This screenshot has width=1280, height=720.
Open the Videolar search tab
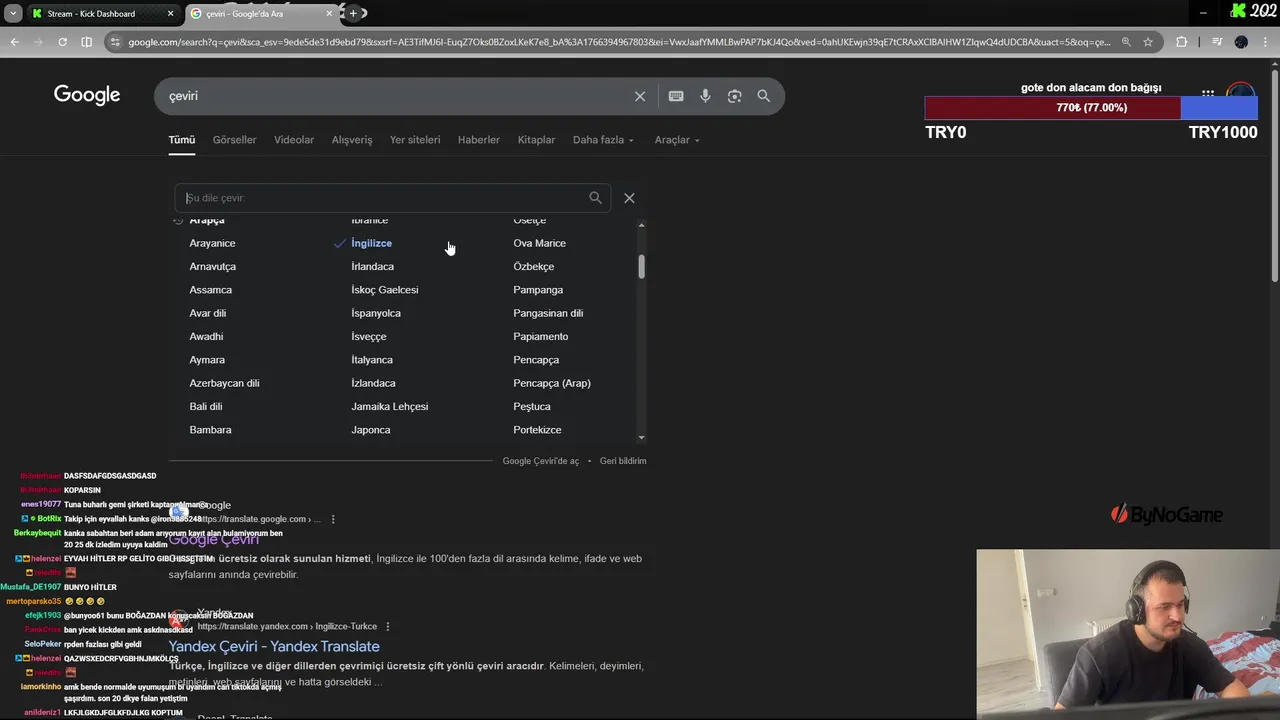[x=294, y=140]
